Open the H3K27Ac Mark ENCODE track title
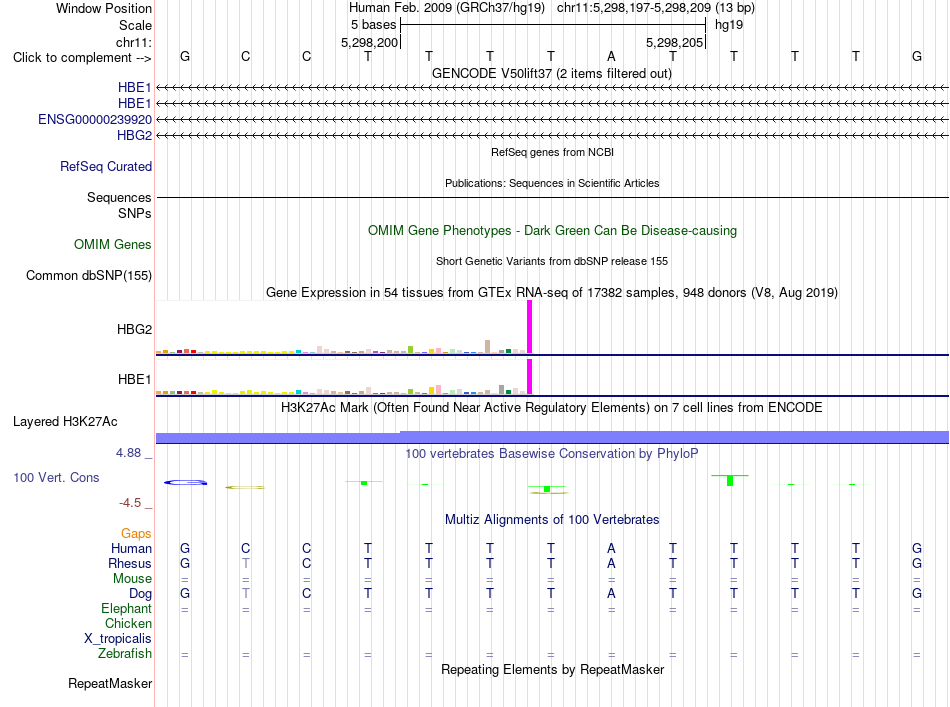This screenshot has height=707, width=950. coord(552,407)
